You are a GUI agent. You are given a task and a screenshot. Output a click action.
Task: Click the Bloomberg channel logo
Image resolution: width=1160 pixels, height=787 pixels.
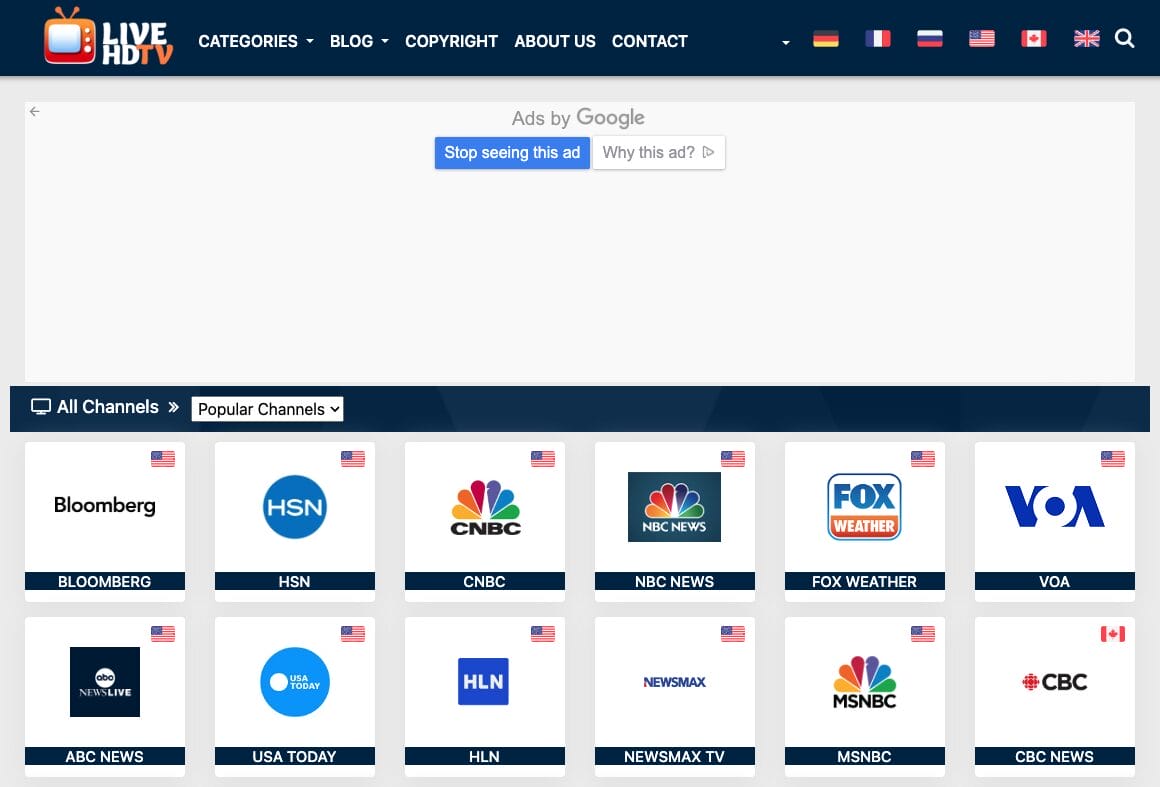(x=104, y=505)
